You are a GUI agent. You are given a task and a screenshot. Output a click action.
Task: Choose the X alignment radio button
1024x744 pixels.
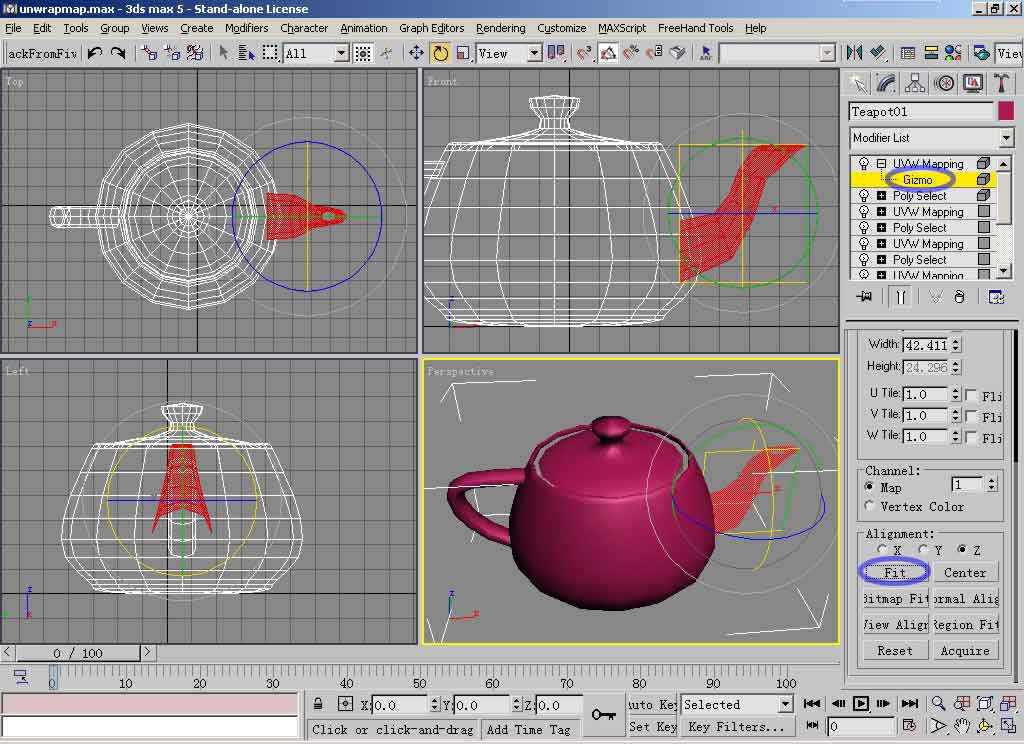pyautogui.click(x=882, y=550)
